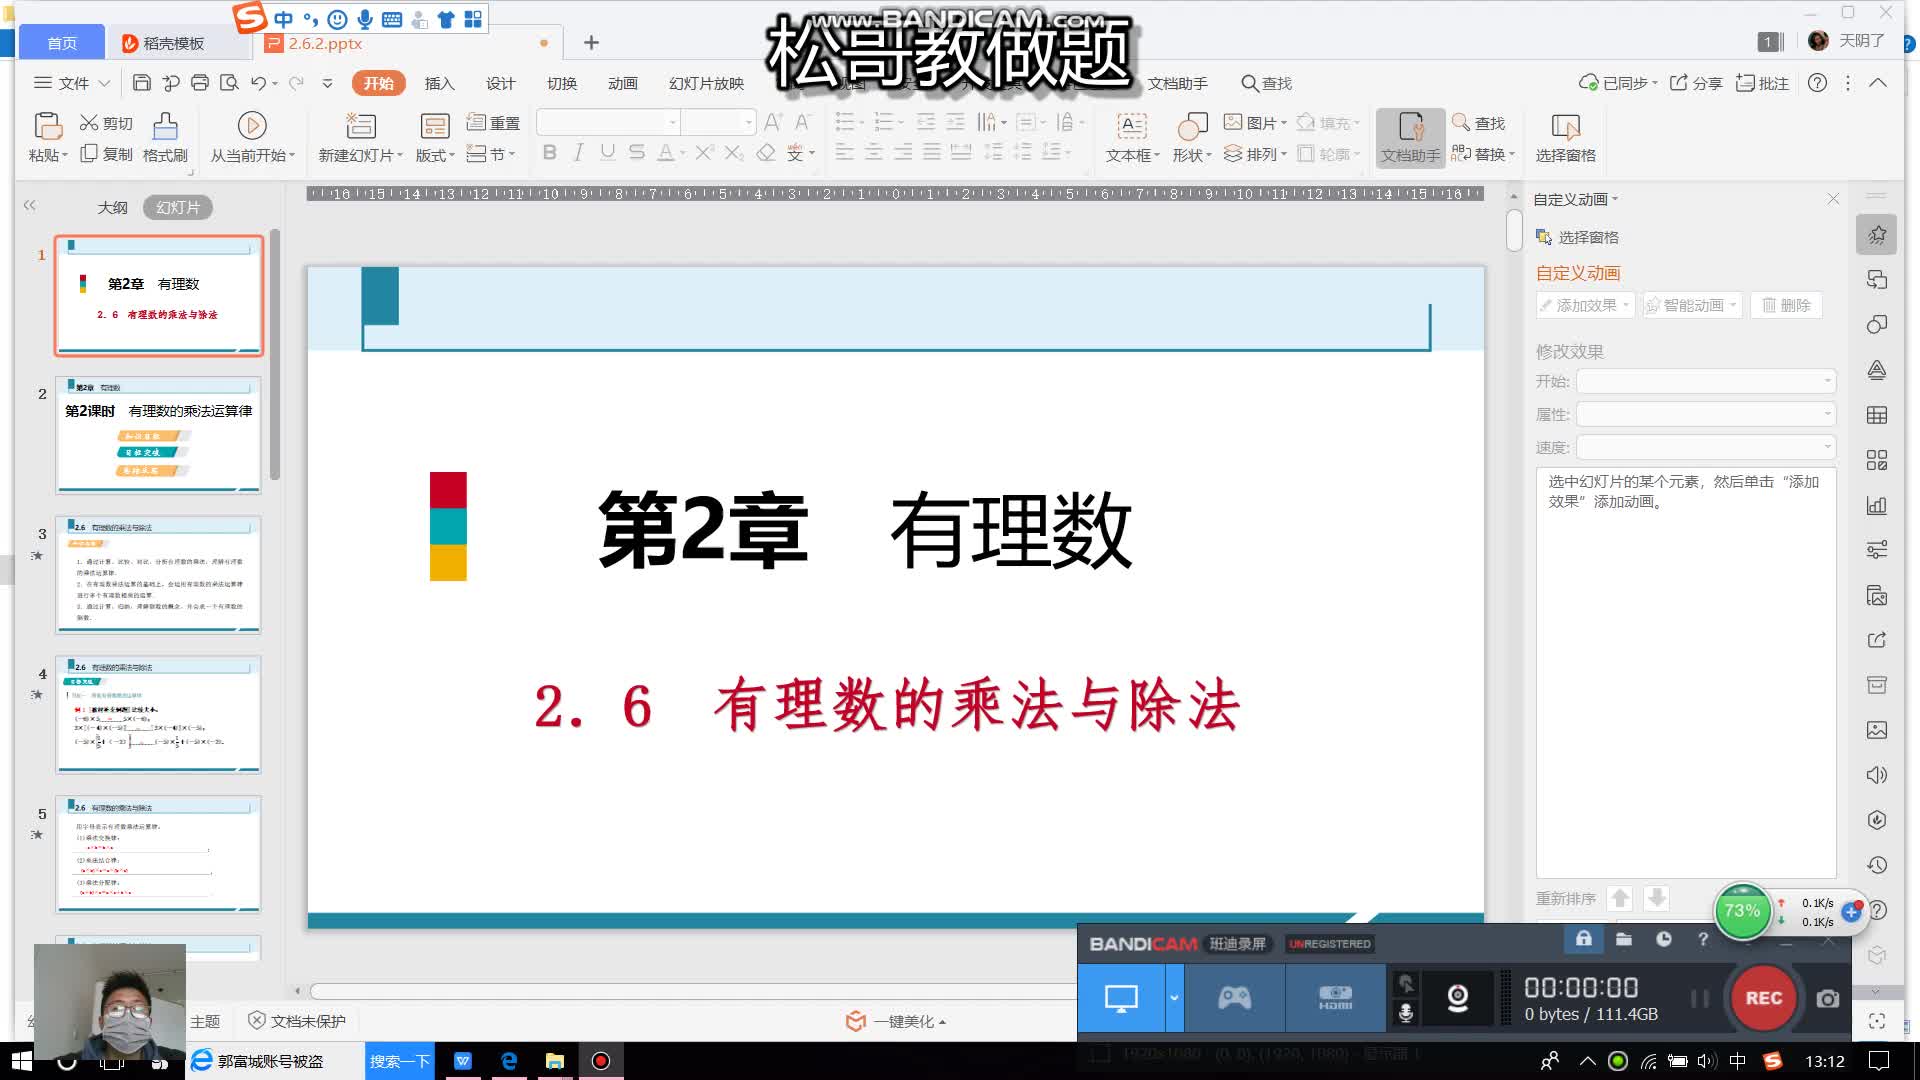Click the Delete (删除) animation button

tap(1786, 305)
